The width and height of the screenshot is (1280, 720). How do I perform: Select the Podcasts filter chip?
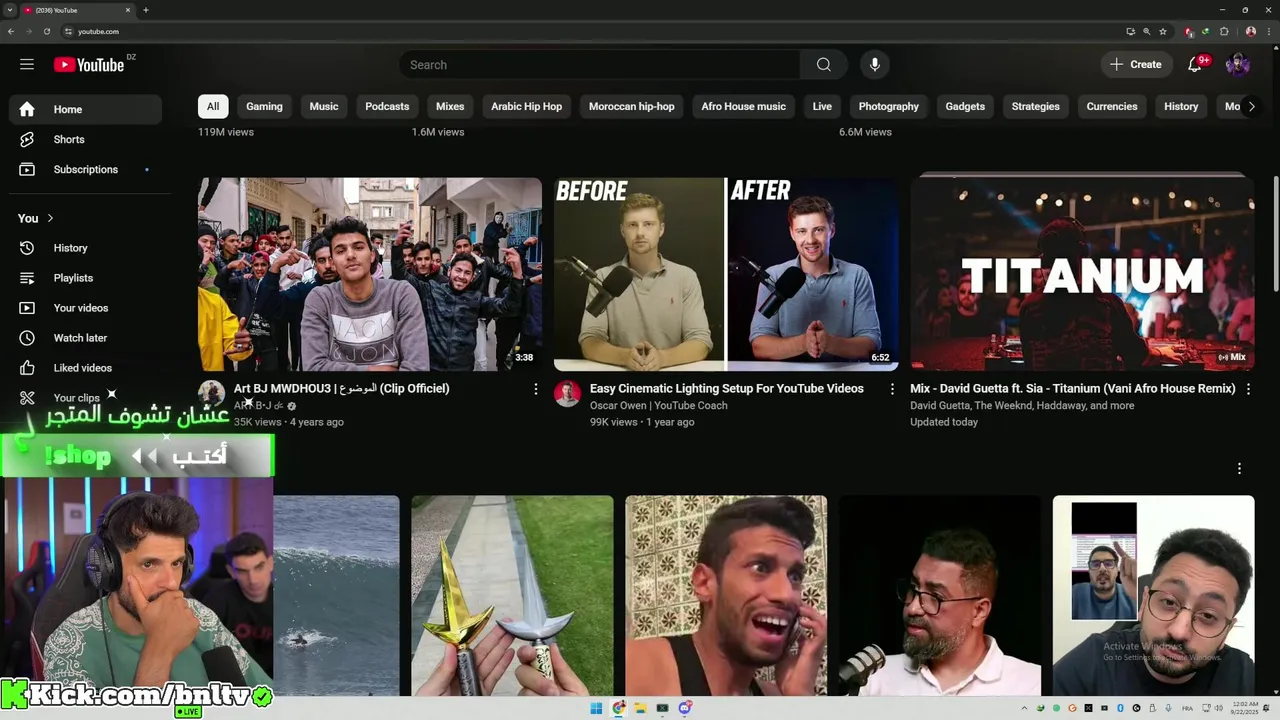click(x=387, y=106)
